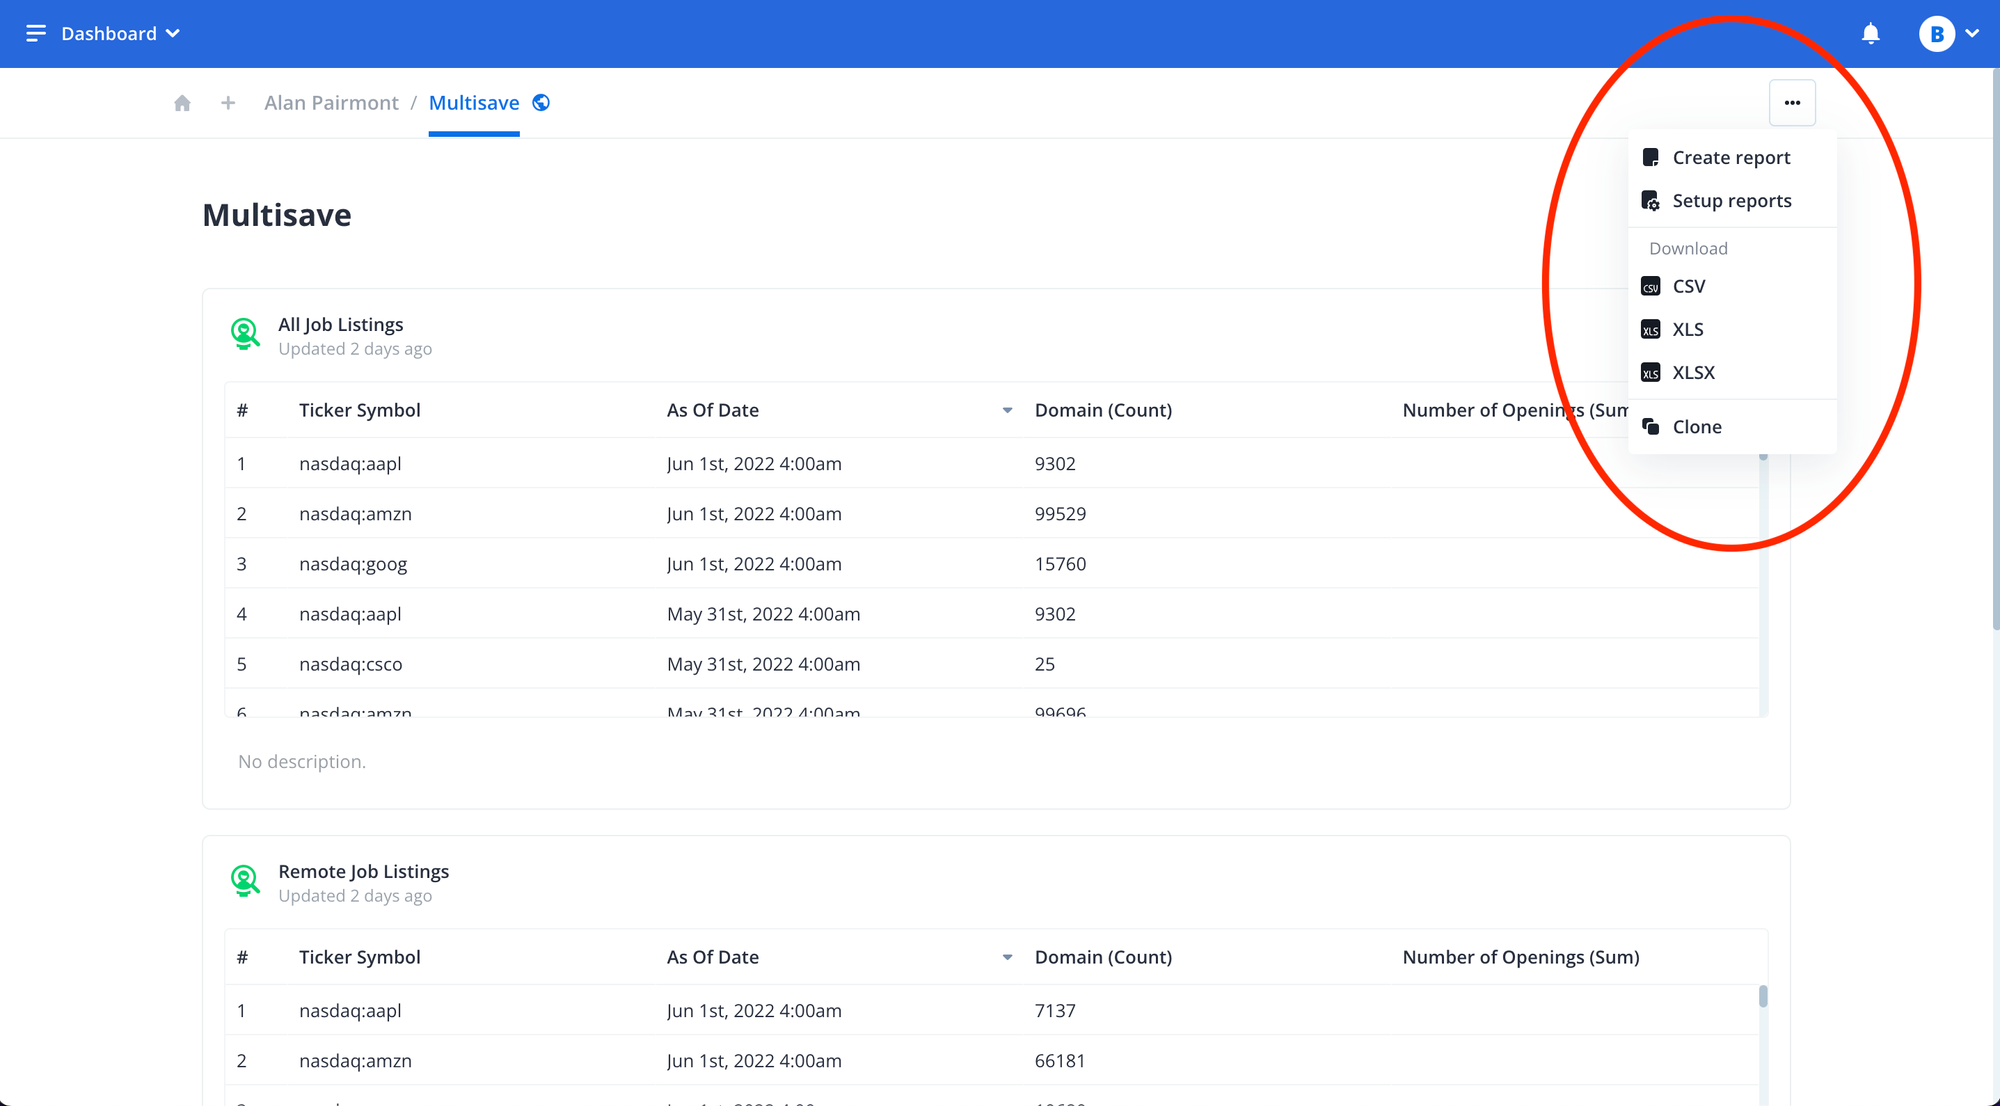Click the Remote Job Listings table scrollbar

click(x=1763, y=997)
